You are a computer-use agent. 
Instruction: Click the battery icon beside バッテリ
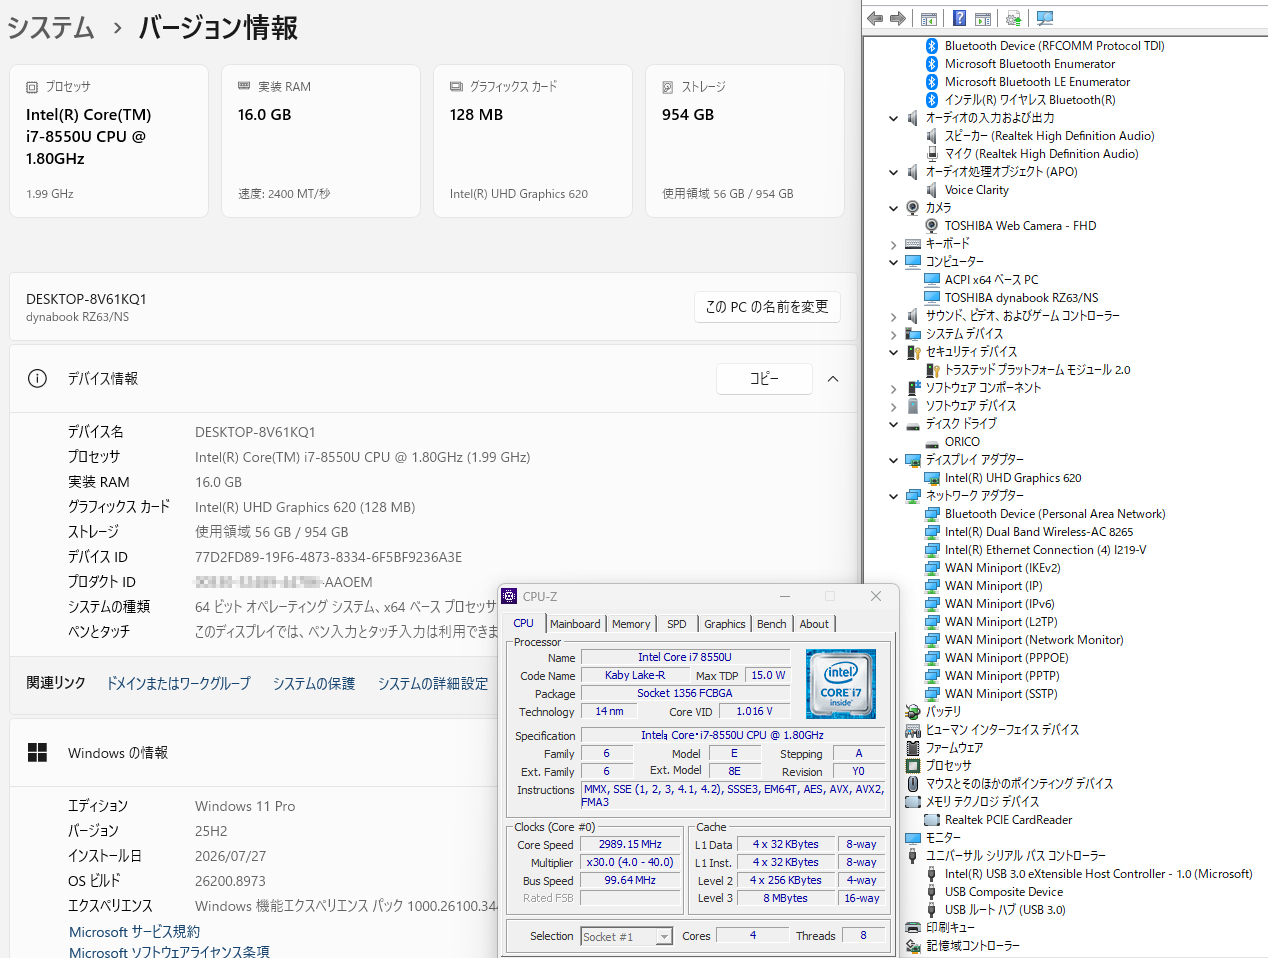pos(912,712)
